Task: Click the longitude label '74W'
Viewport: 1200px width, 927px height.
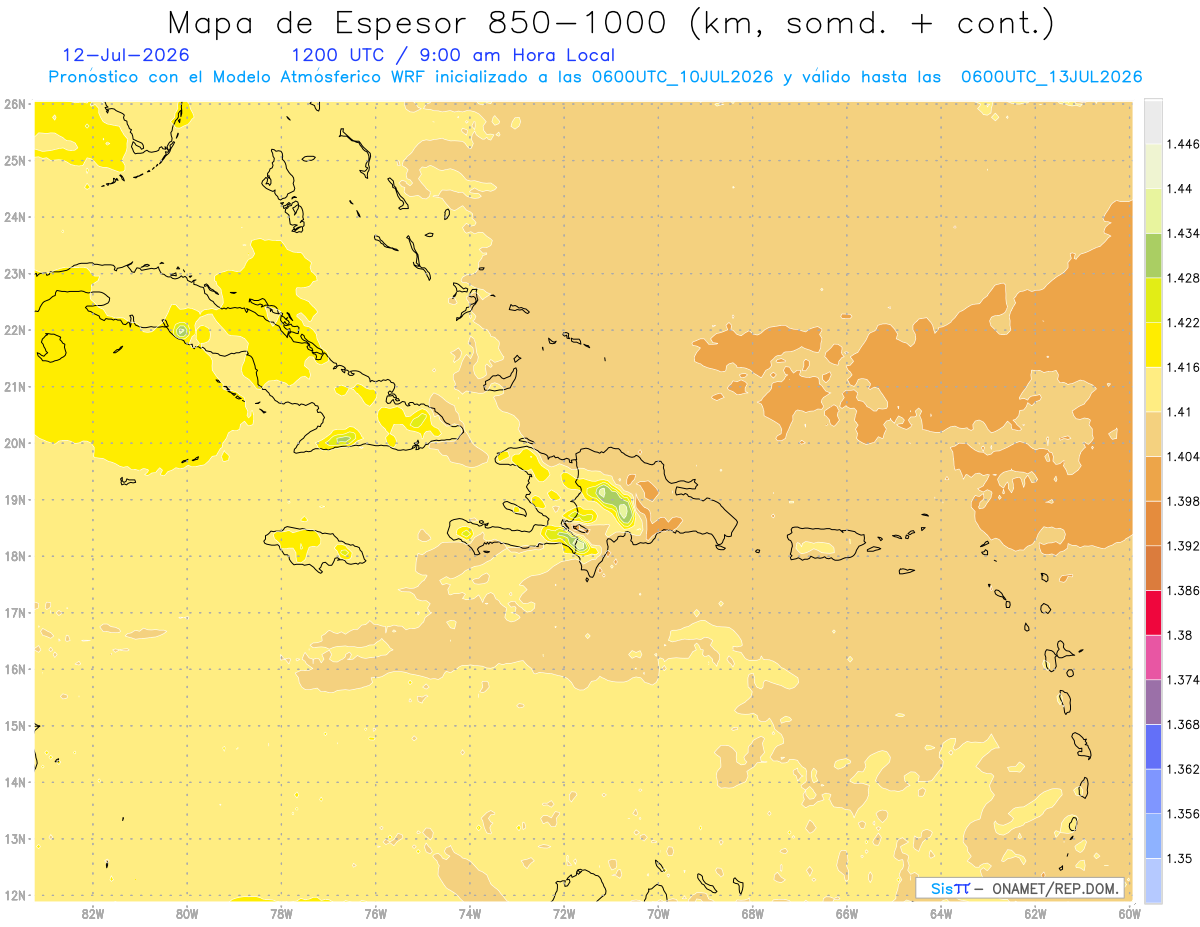Action: point(469,913)
